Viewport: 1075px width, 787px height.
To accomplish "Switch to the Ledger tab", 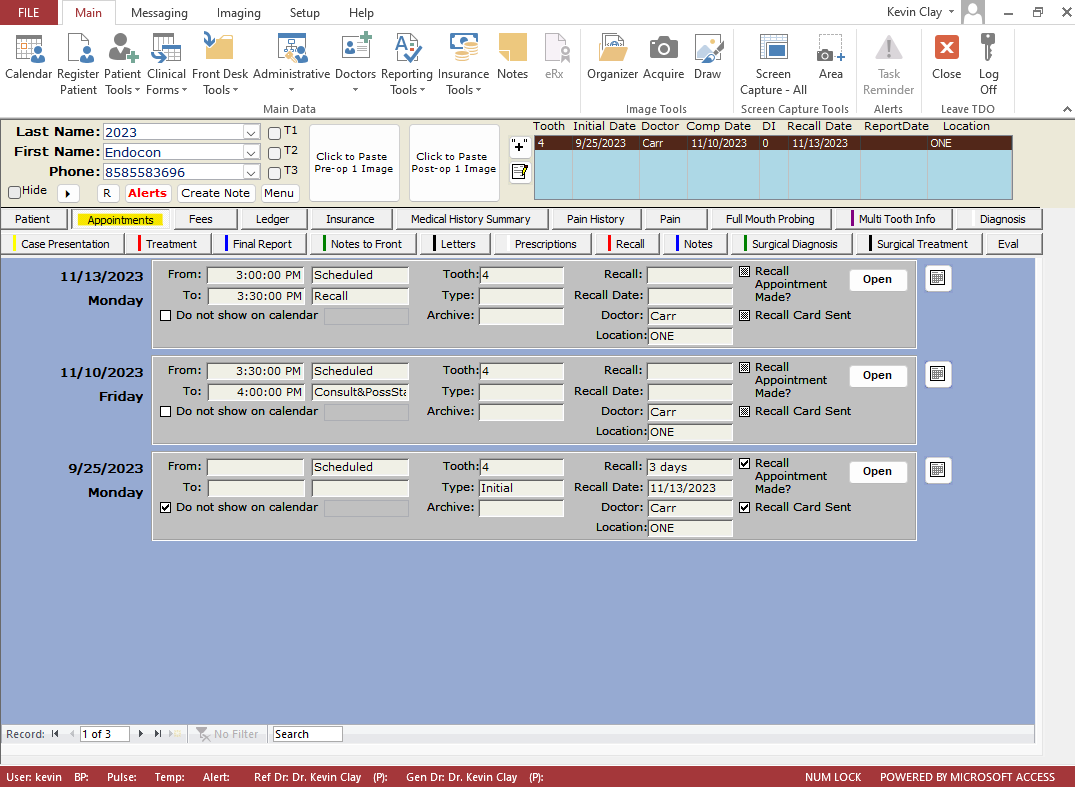I will tap(272, 219).
